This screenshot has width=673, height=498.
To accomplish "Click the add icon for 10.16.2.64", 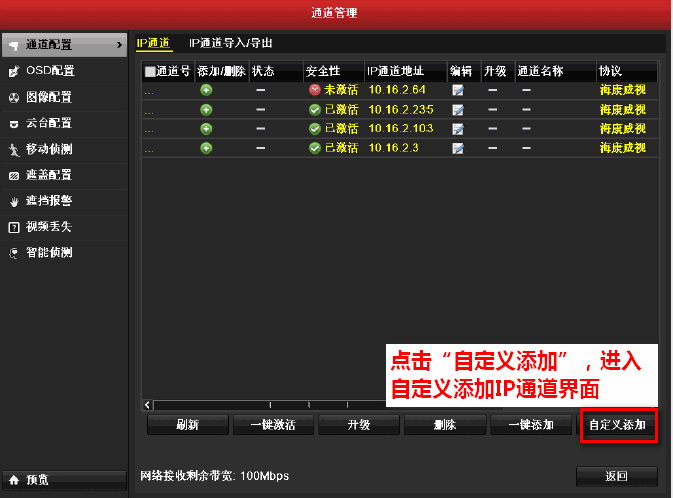I will tap(206, 90).
